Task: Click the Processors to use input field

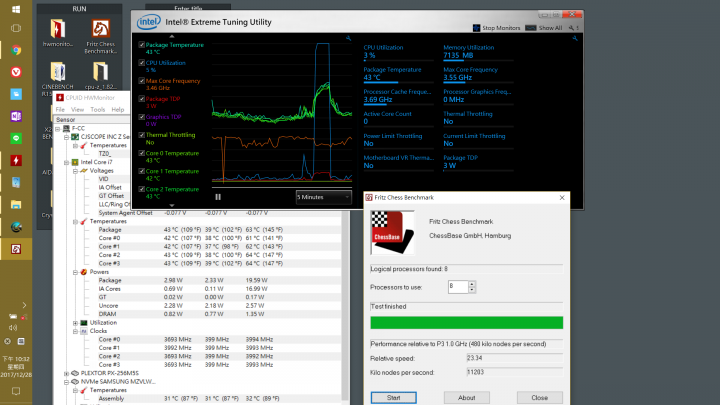Action: 458,287
